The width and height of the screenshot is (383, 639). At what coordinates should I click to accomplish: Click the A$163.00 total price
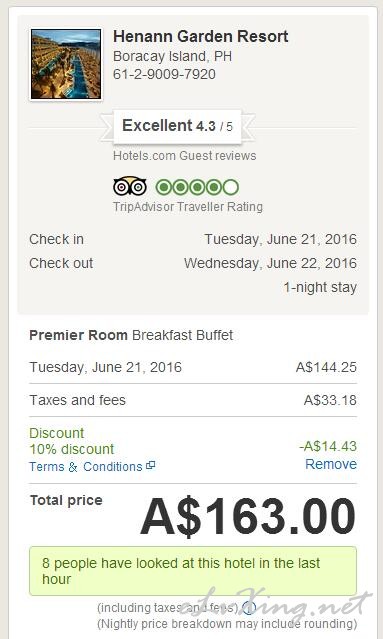pos(248,516)
